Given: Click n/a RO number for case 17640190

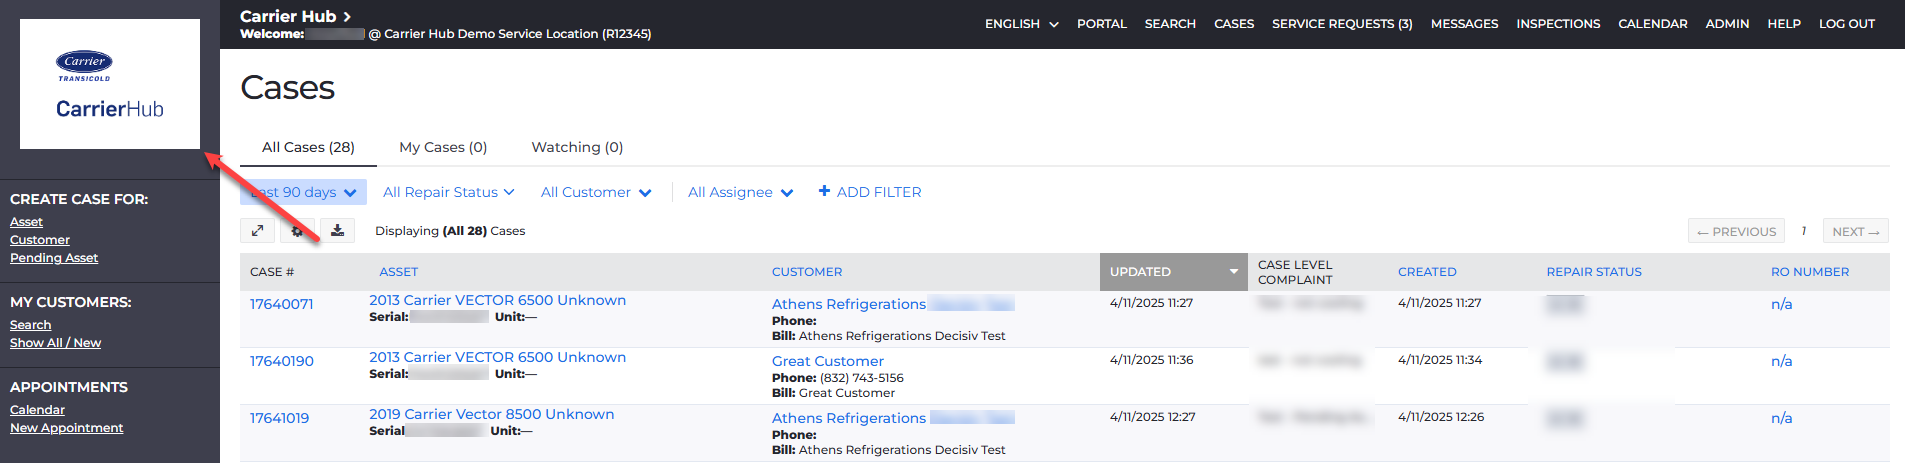Looking at the screenshot, I should [1781, 361].
